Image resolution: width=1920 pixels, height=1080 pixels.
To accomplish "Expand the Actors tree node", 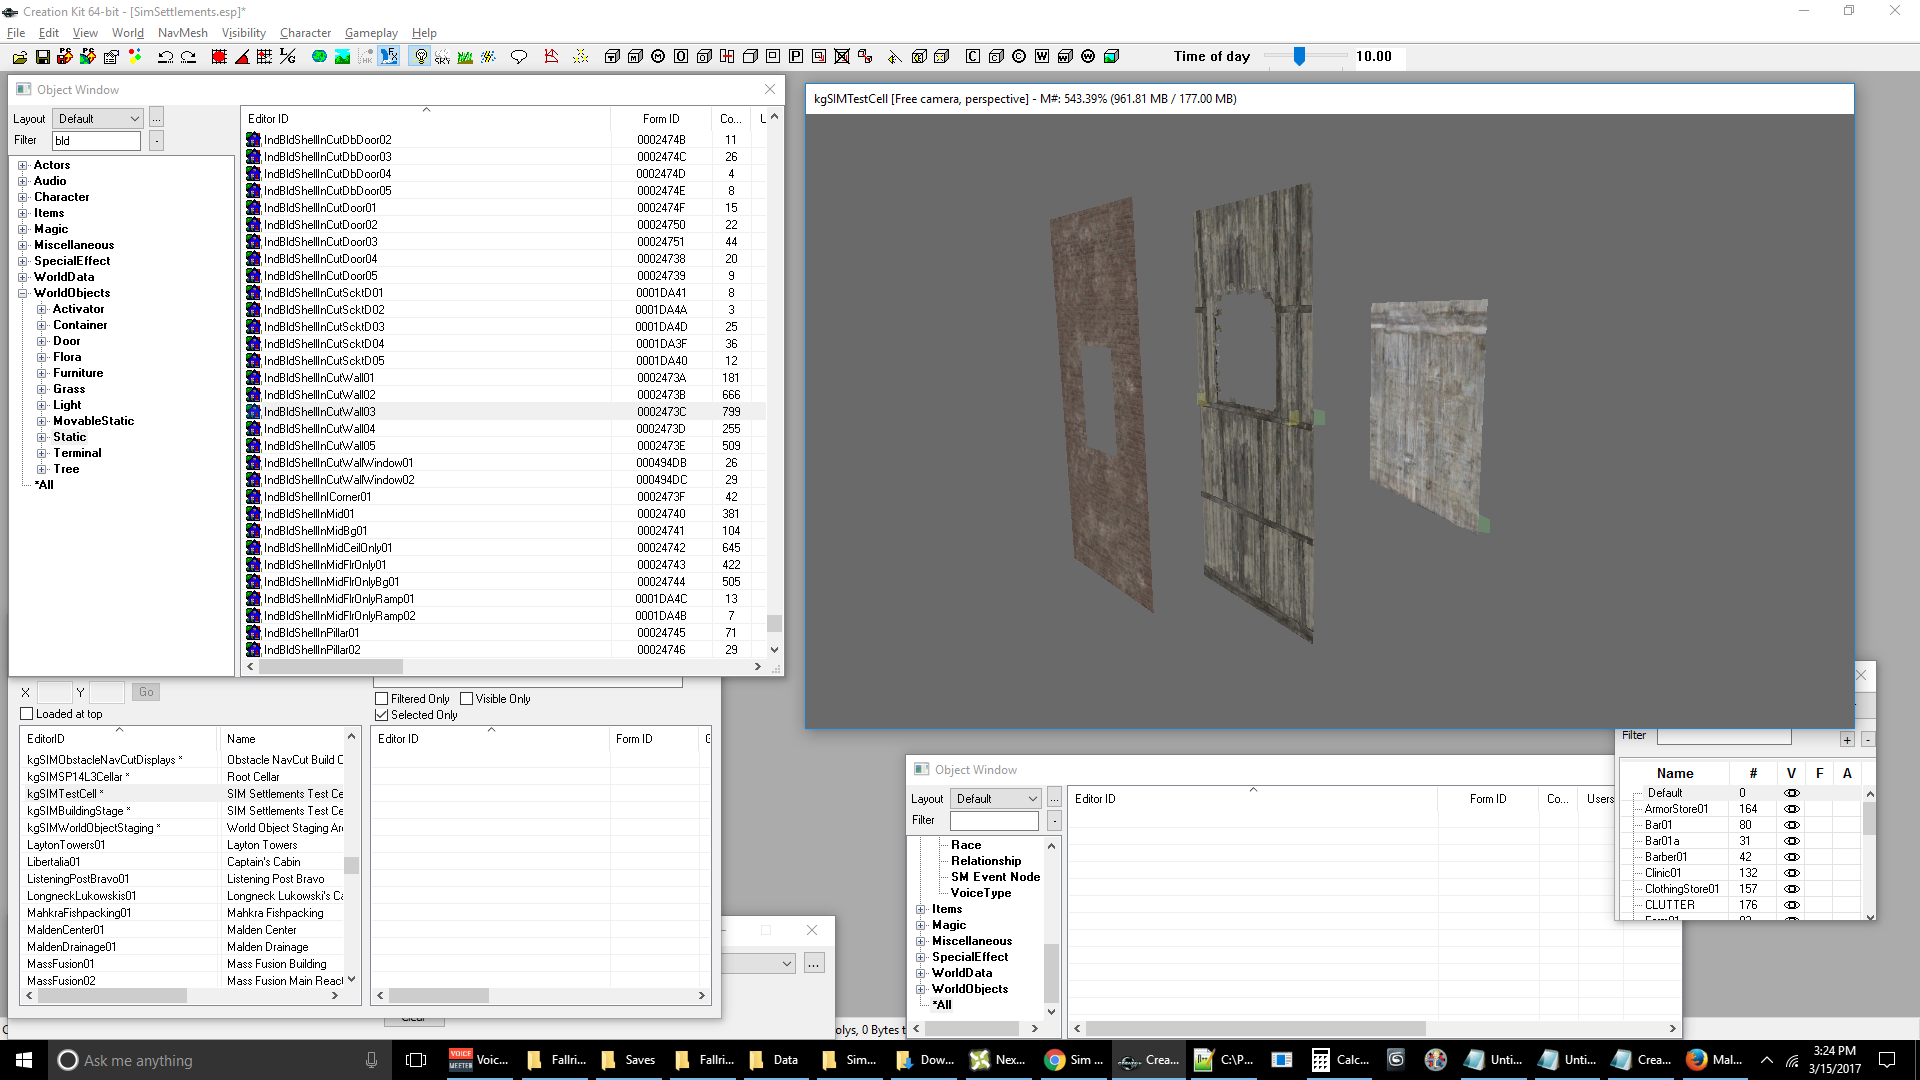I will click(x=22, y=165).
